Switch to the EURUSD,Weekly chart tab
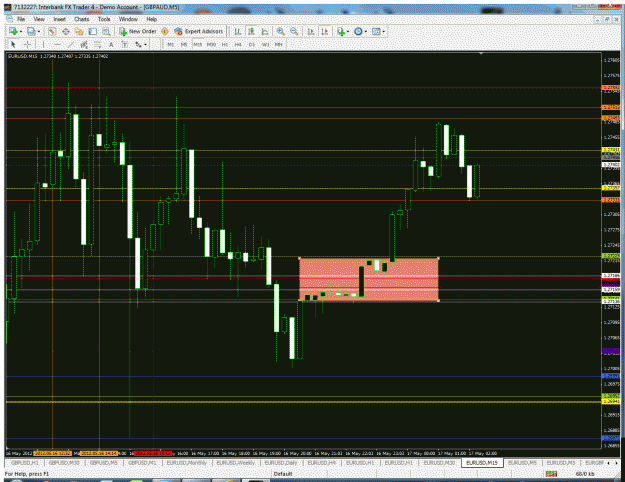The image size is (625, 482). pyautogui.click(x=236, y=463)
